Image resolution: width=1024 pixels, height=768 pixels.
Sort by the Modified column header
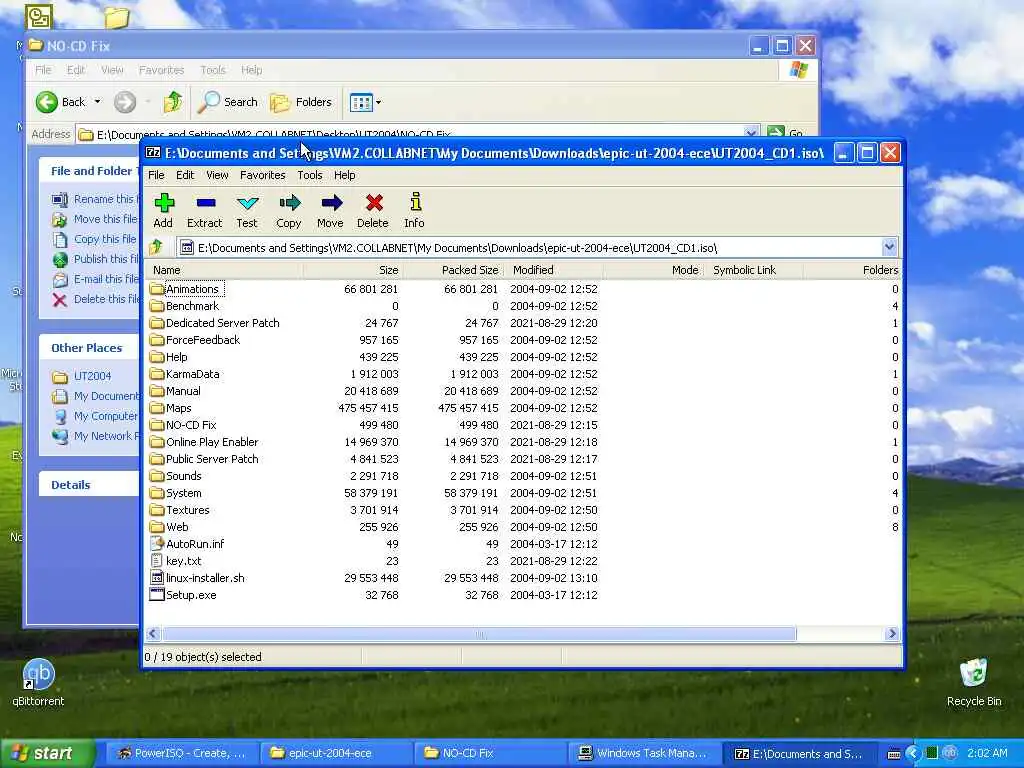[552, 270]
